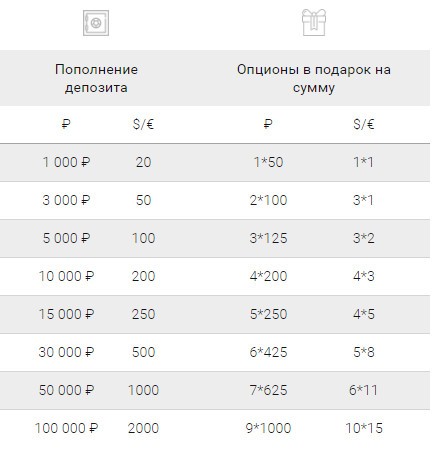Viewport: 432px width, 453px height.
Task: Select the 30 000 ₽ deposit cell
Action: point(66,352)
